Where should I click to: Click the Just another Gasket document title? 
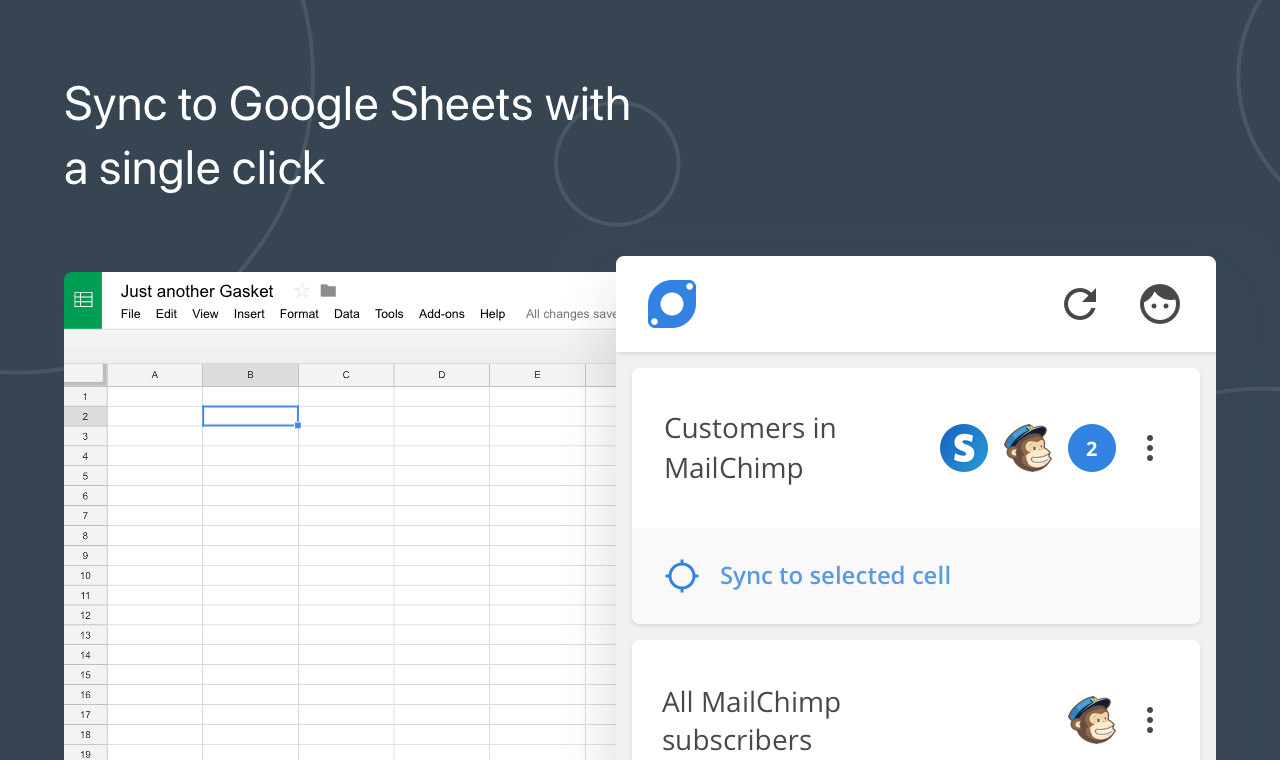point(197,291)
